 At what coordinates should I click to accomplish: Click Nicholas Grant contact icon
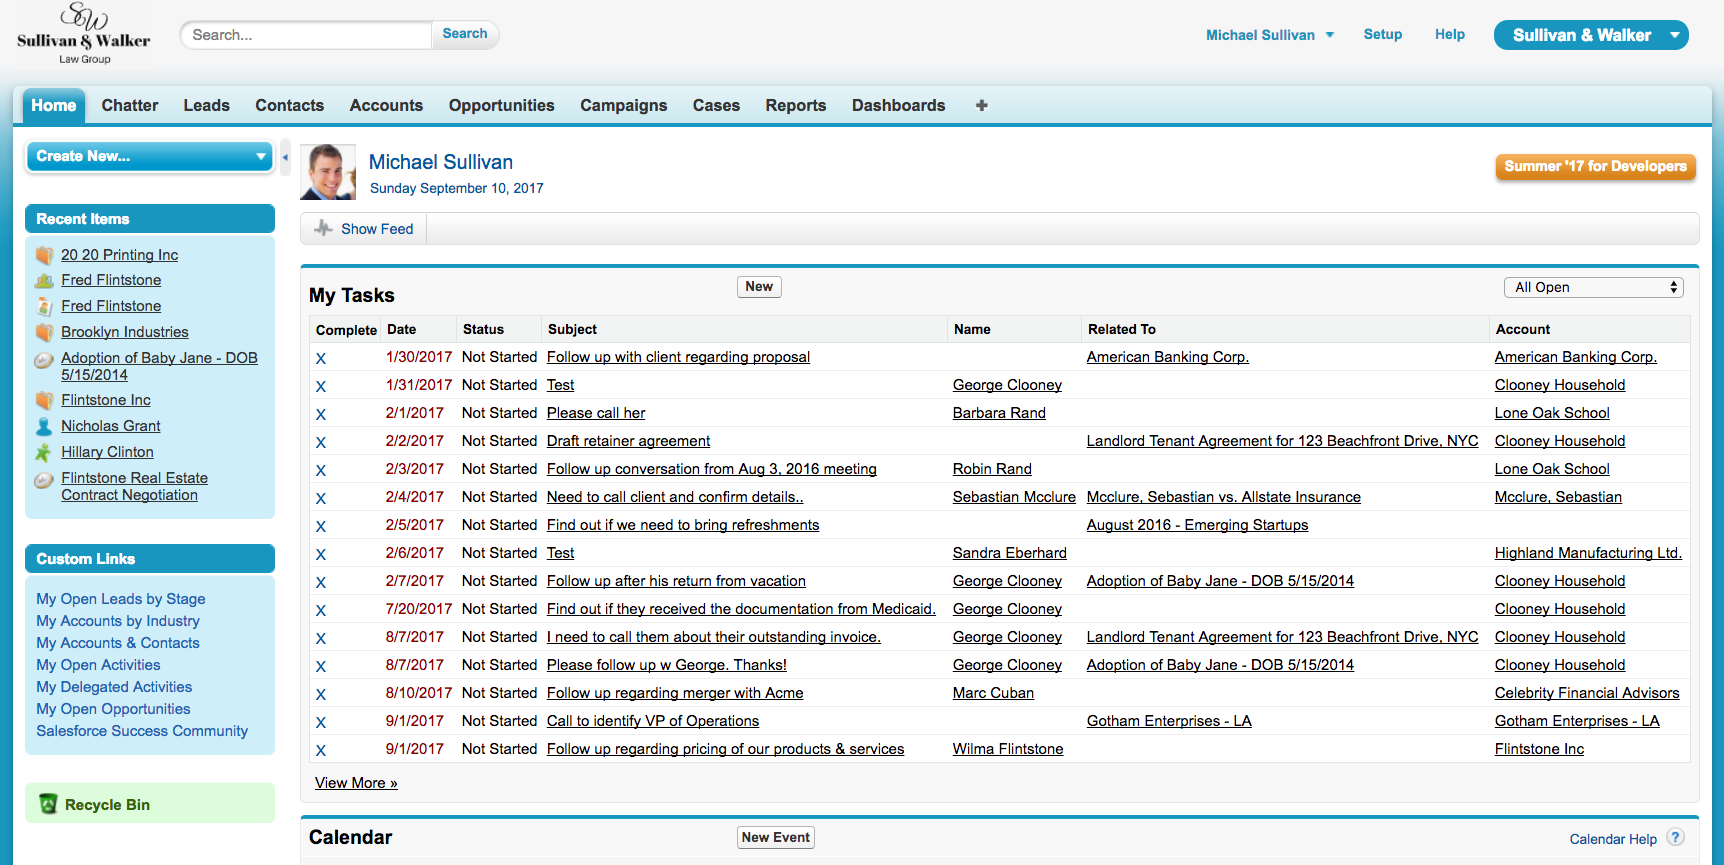coord(44,426)
